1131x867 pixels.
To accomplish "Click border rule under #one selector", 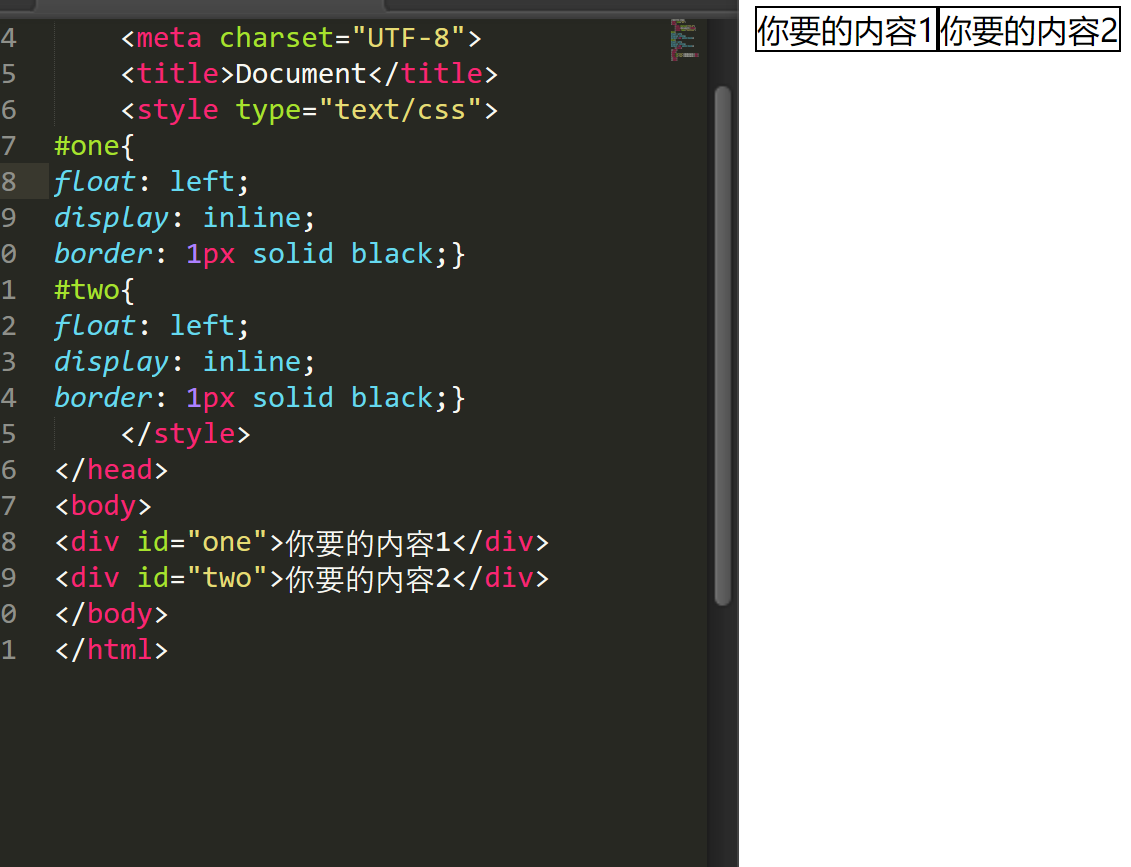I will pyautogui.click(x=260, y=254).
